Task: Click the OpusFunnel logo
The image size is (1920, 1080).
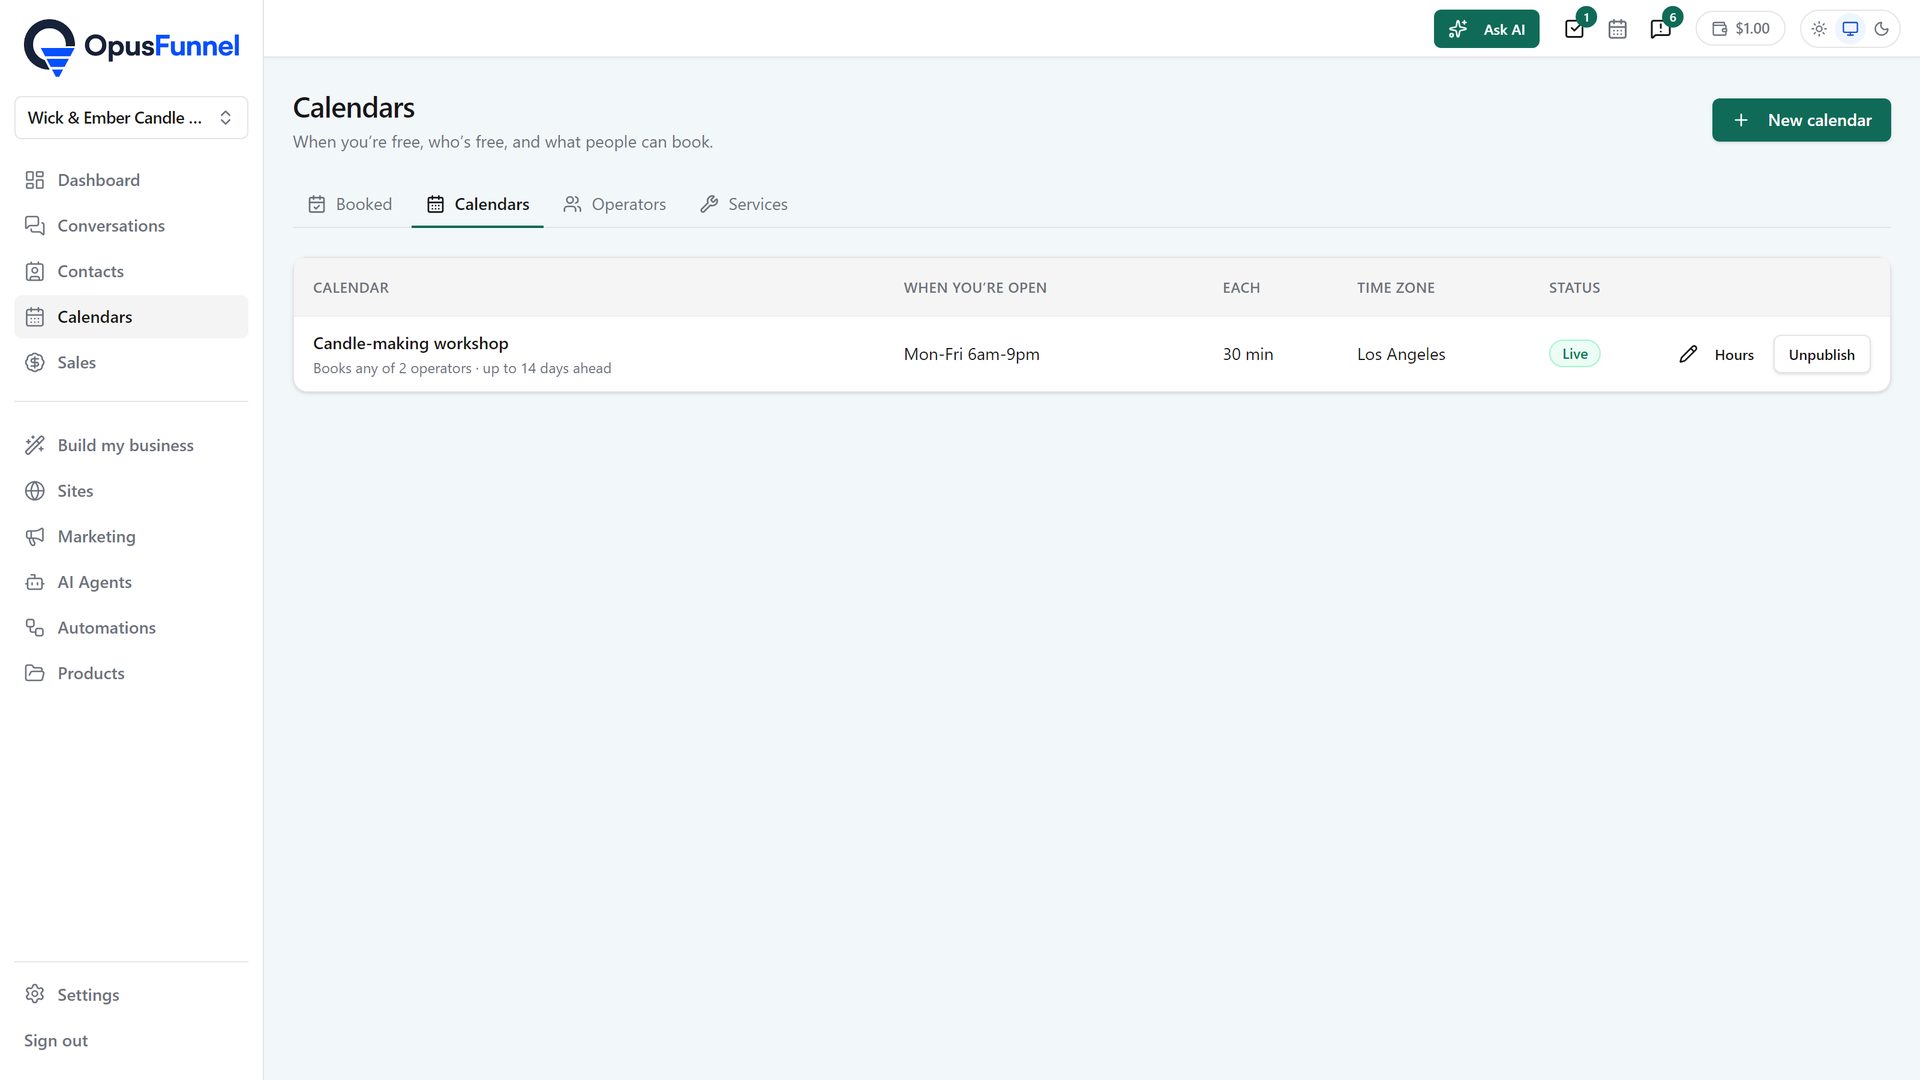Action: tap(131, 46)
